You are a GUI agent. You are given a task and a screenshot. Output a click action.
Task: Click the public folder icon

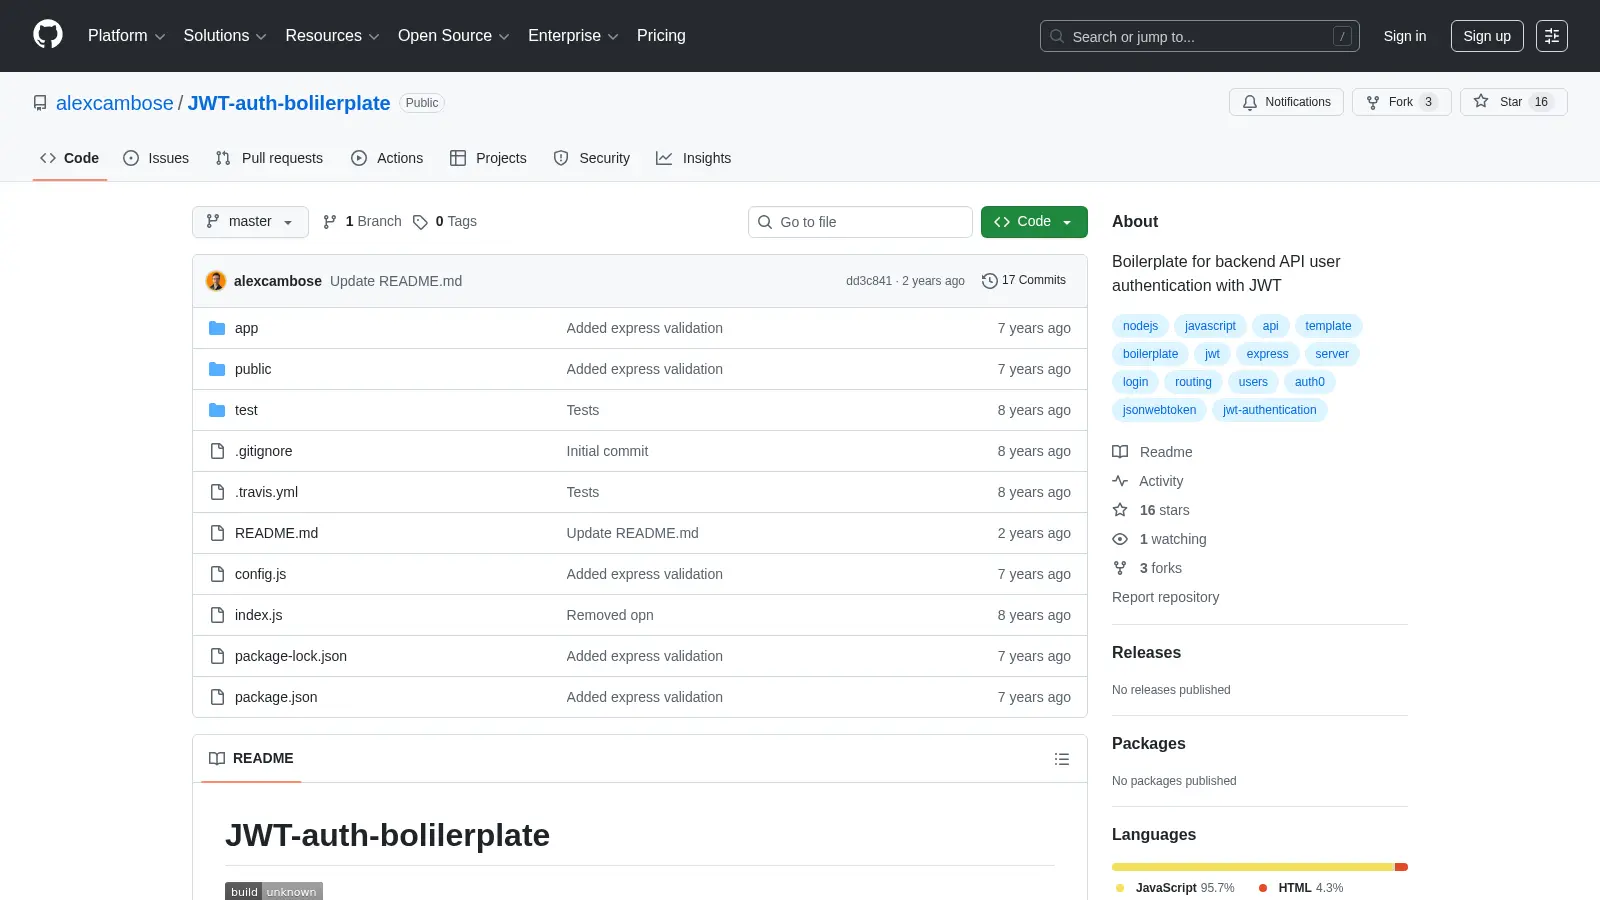point(217,369)
